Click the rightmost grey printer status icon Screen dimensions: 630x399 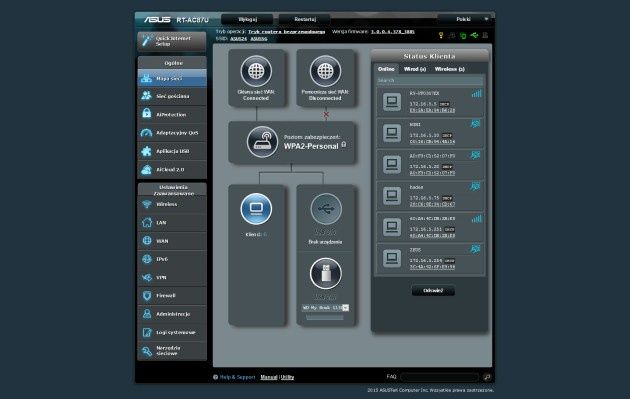485,35
